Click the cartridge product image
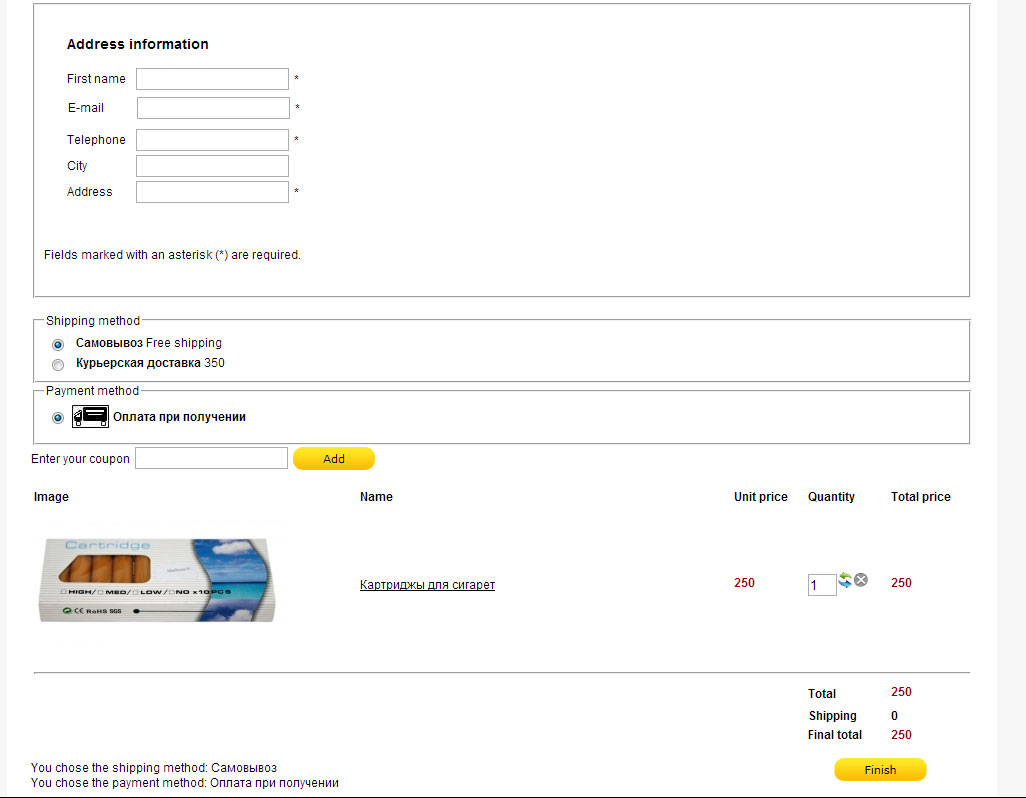Image resolution: width=1026 pixels, height=798 pixels. [158, 580]
